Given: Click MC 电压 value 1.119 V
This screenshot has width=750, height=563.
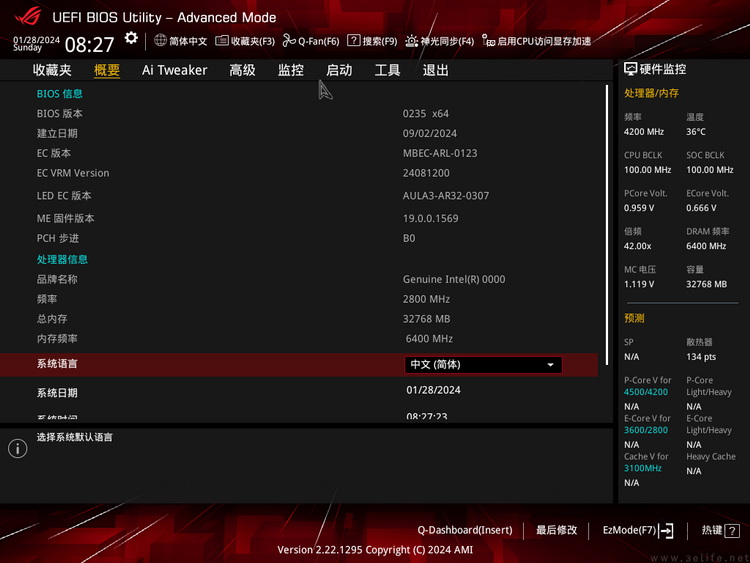Looking at the screenshot, I should 639,284.
